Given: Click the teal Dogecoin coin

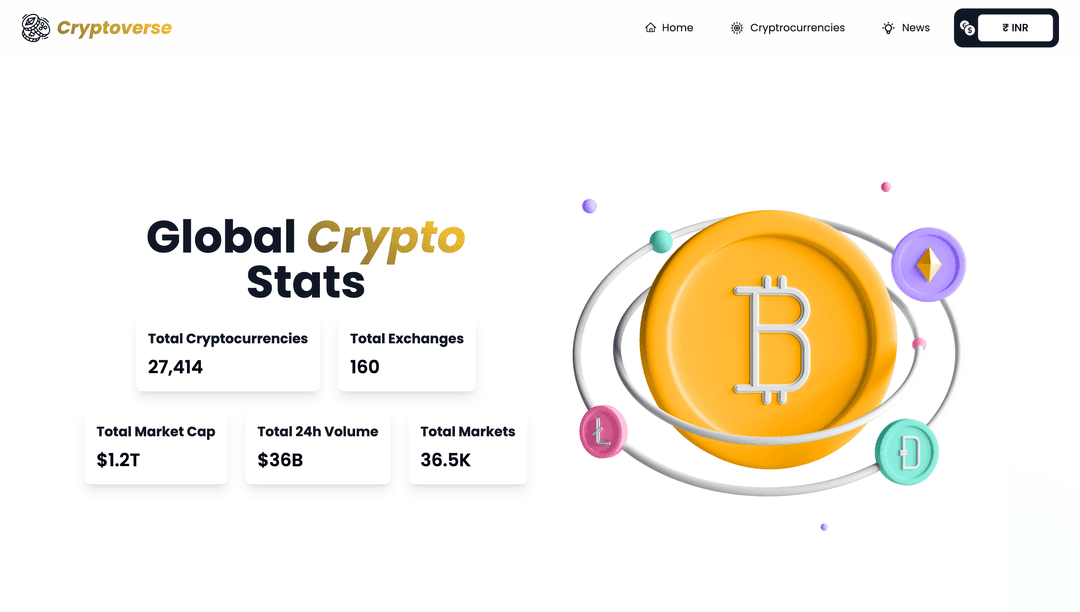Looking at the screenshot, I should pyautogui.click(x=906, y=453).
